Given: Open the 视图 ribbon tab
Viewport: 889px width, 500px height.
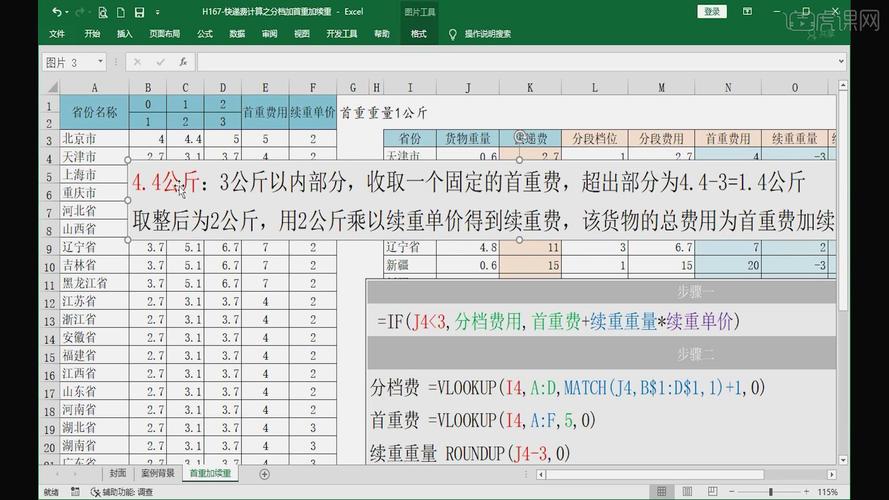Looking at the screenshot, I should click(x=302, y=34).
